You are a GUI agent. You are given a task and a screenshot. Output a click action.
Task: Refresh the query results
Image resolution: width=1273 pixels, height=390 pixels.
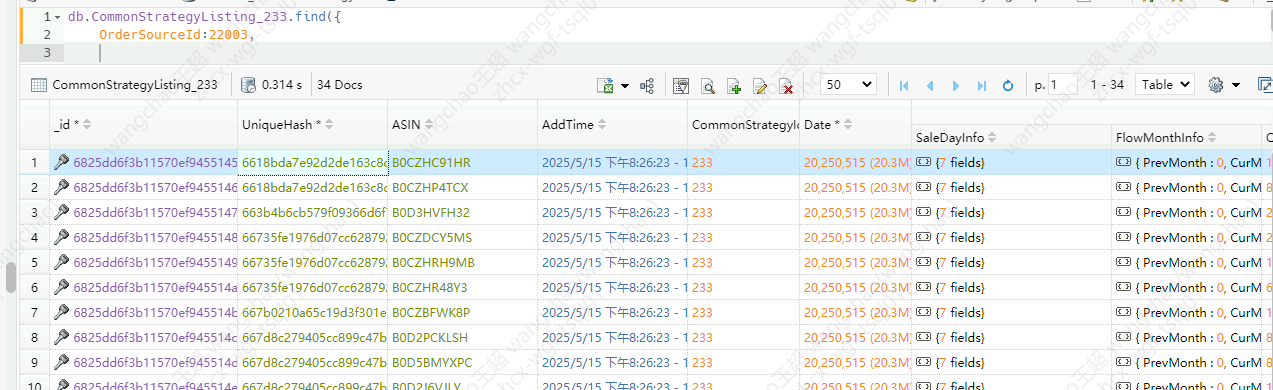(x=1008, y=86)
